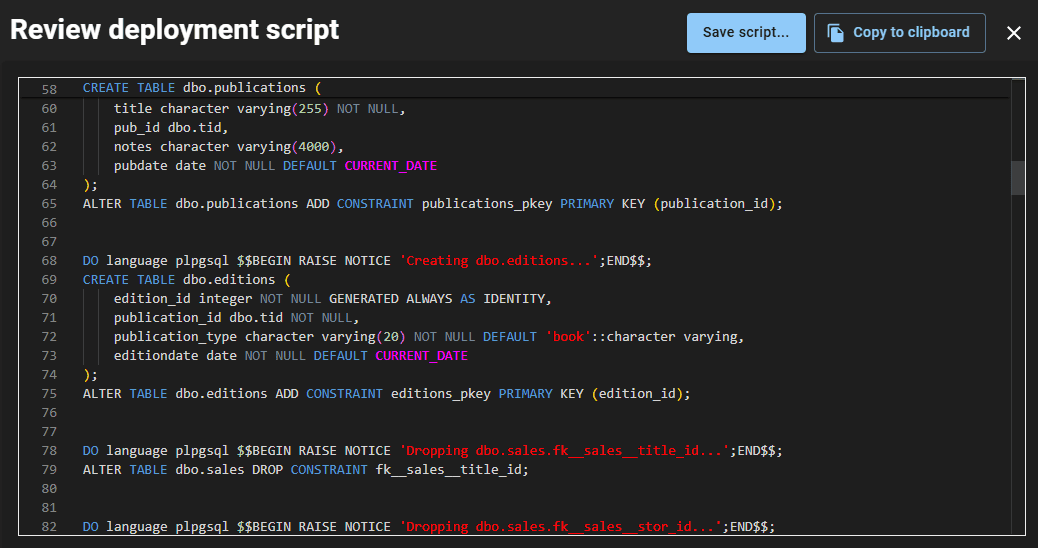The height and width of the screenshot is (548, 1038).
Task: Click the Save script... button
Action: click(746, 33)
